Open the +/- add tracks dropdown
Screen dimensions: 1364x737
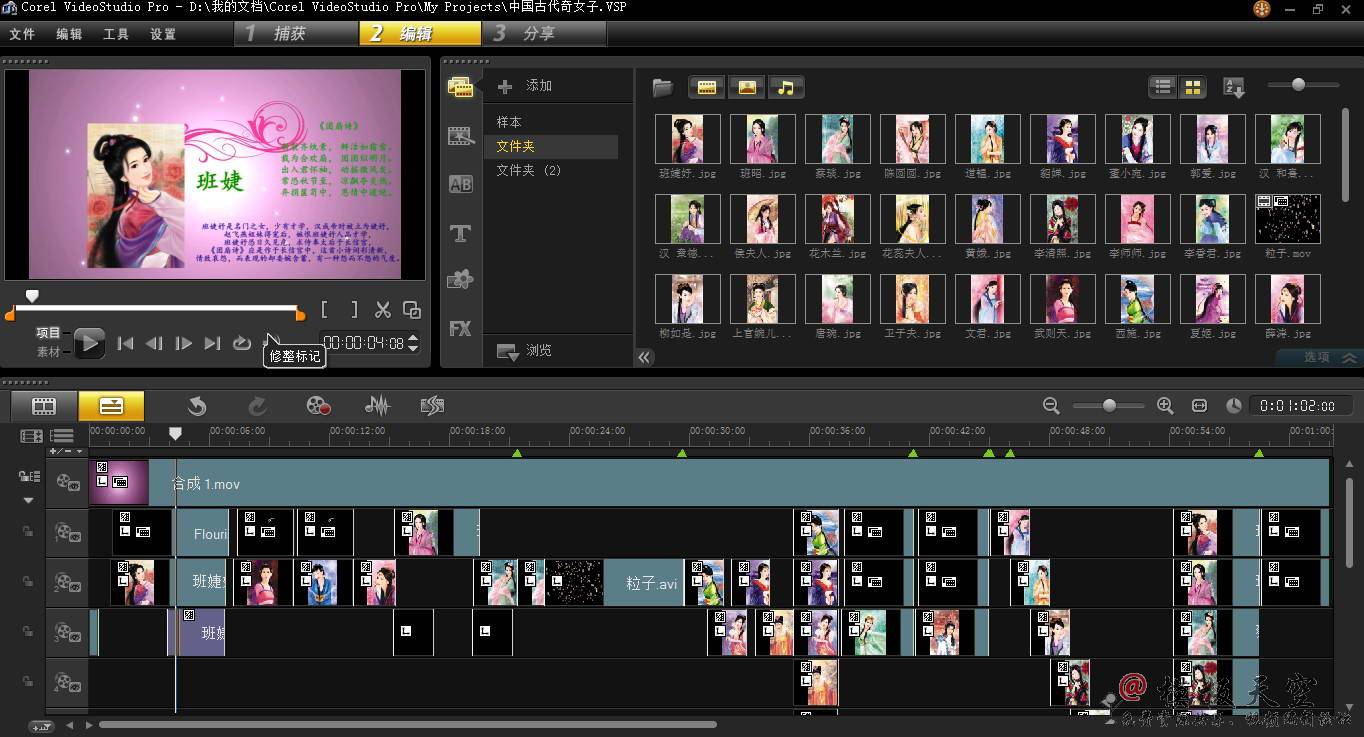67,451
